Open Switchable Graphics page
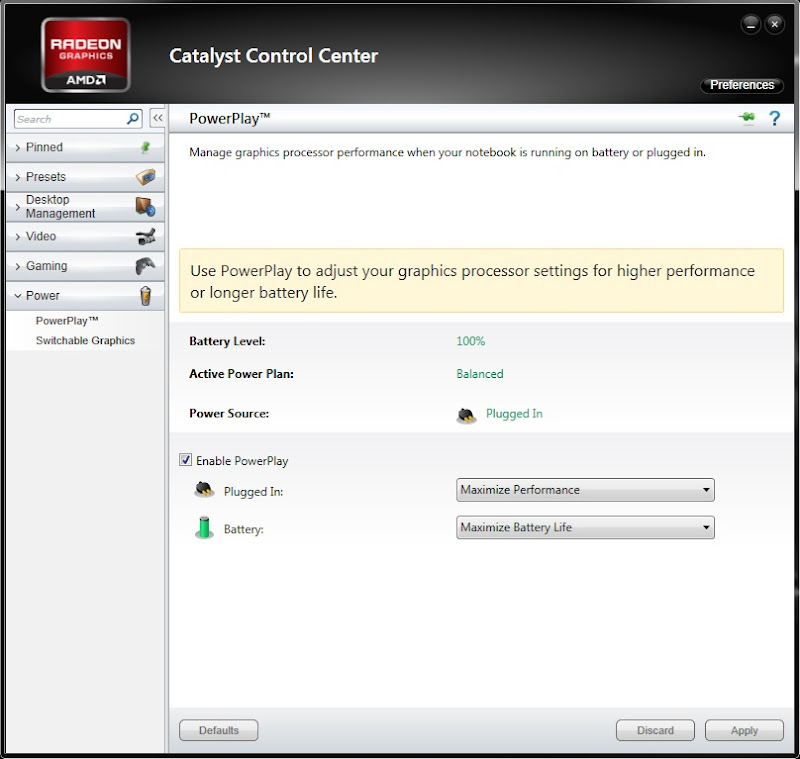The image size is (800, 759). 85,340
